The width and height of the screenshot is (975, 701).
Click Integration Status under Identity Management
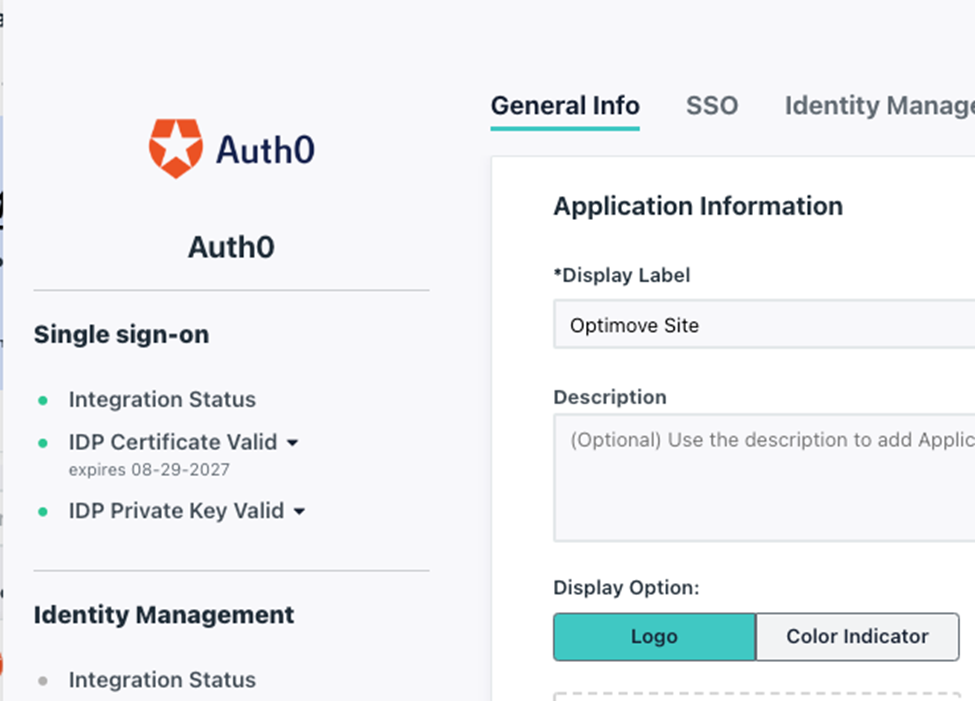(162, 680)
